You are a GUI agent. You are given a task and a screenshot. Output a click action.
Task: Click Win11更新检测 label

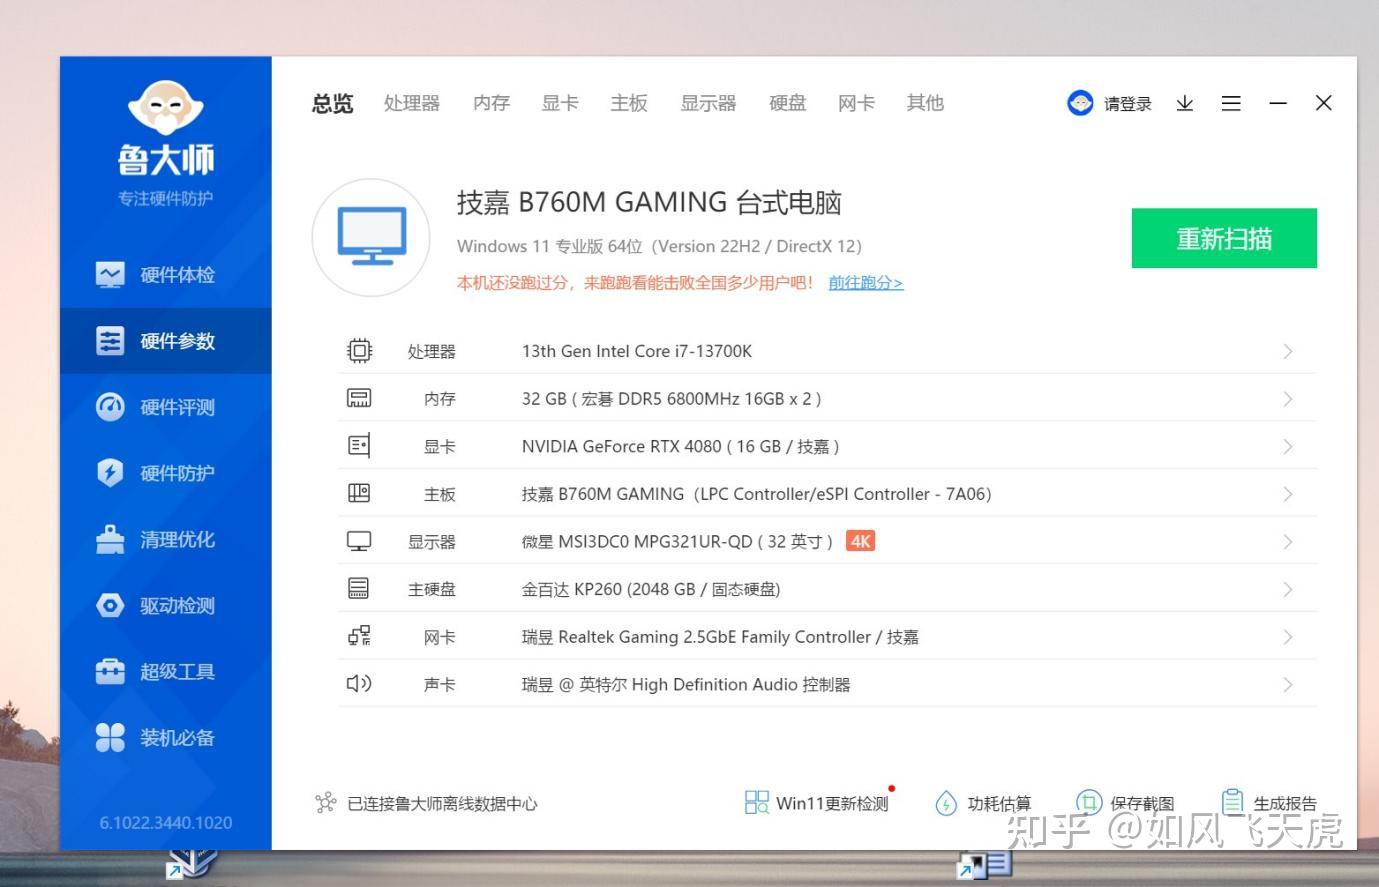tap(832, 804)
